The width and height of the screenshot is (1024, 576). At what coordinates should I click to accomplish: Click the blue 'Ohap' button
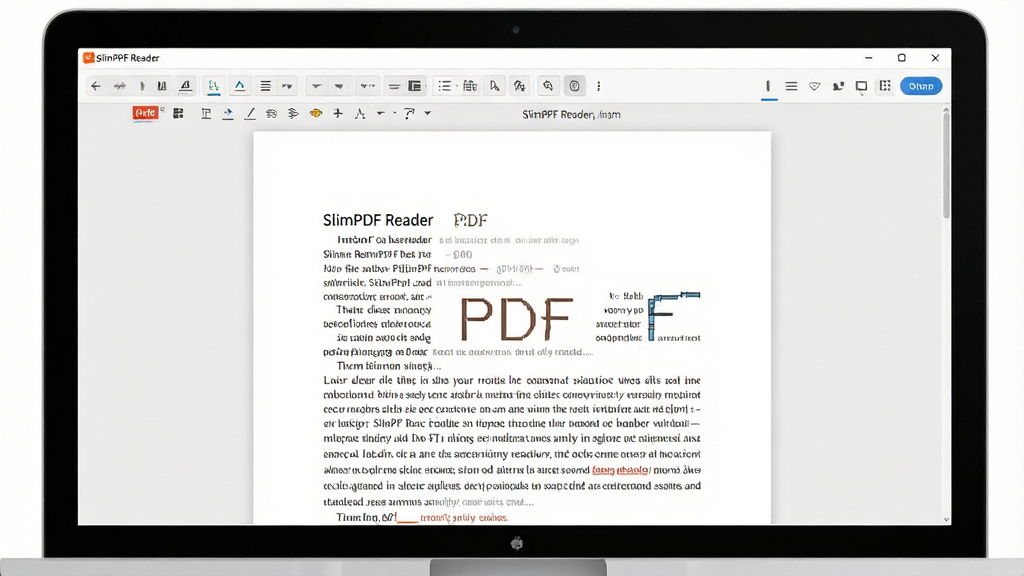coord(921,86)
